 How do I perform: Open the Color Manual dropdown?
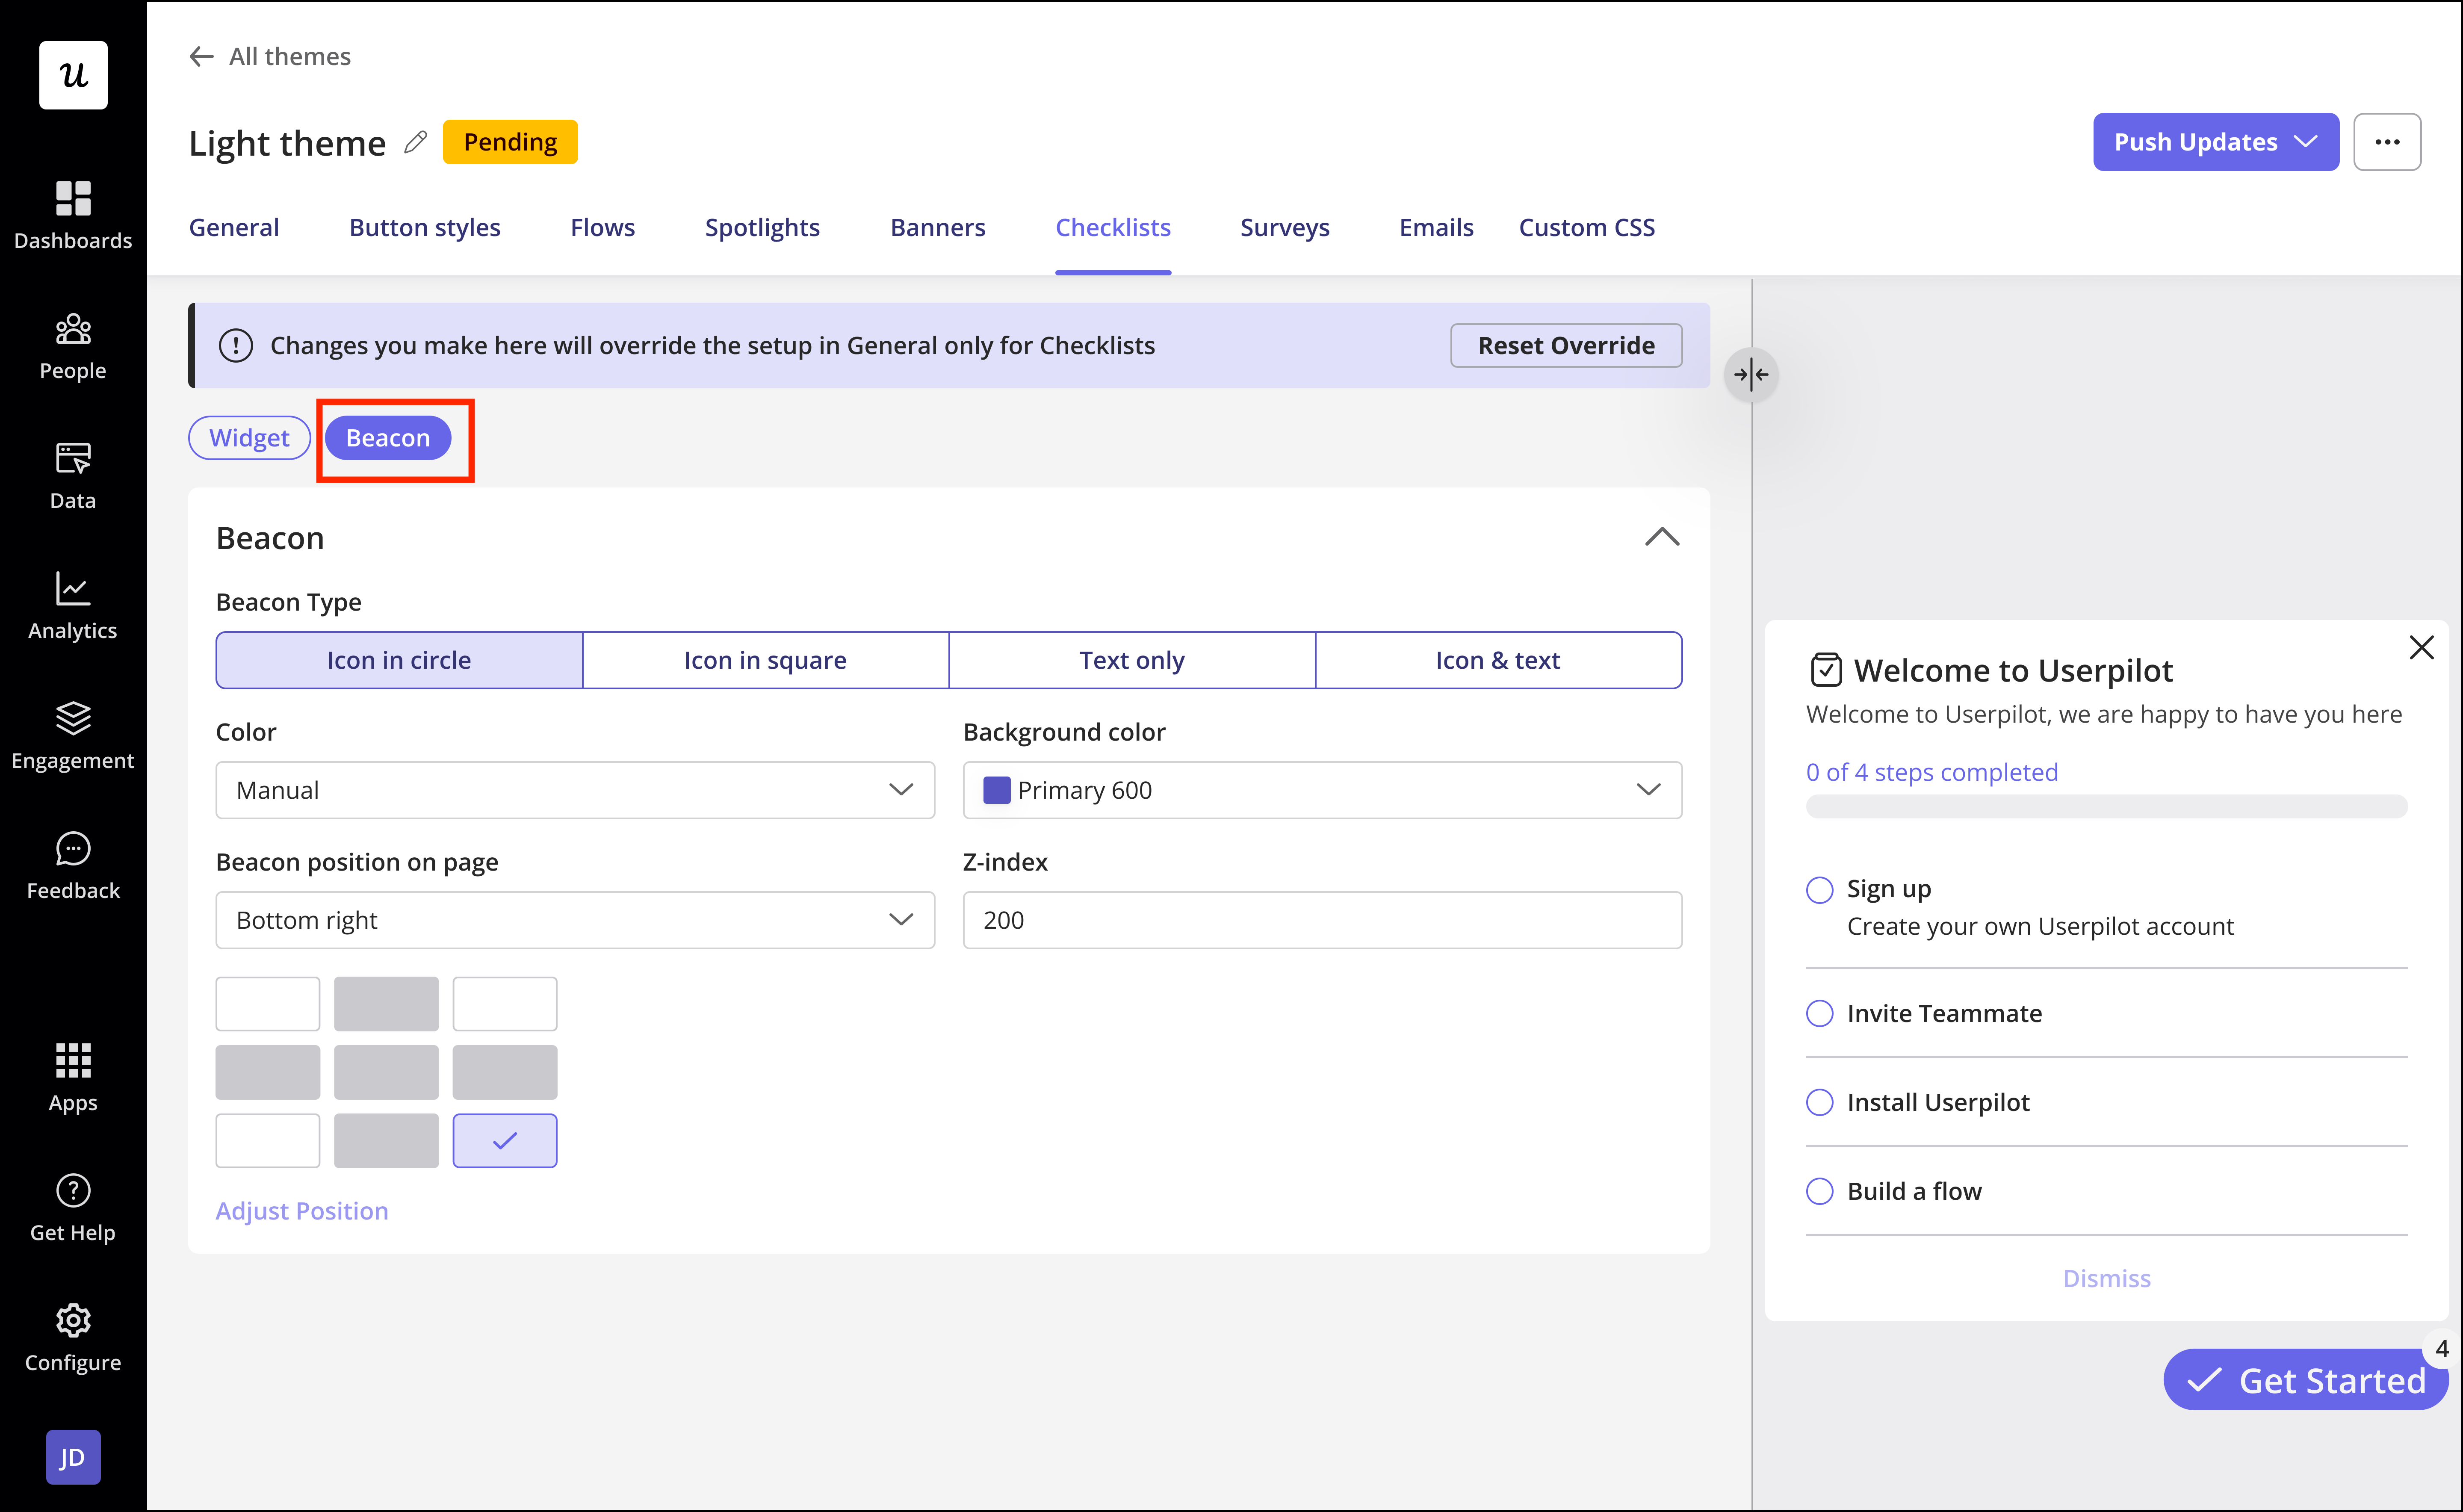point(575,790)
